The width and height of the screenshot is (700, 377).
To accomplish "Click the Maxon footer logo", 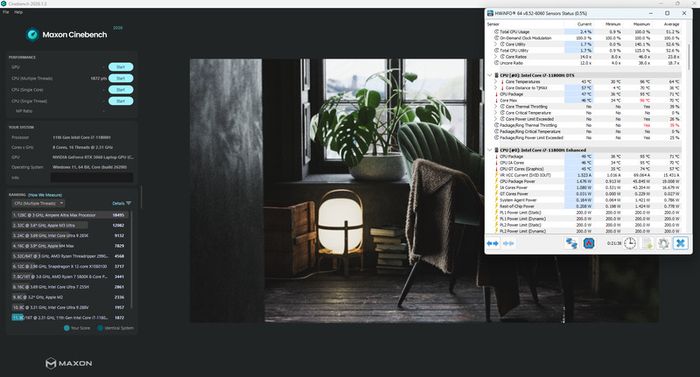I will tap(69, 363).
